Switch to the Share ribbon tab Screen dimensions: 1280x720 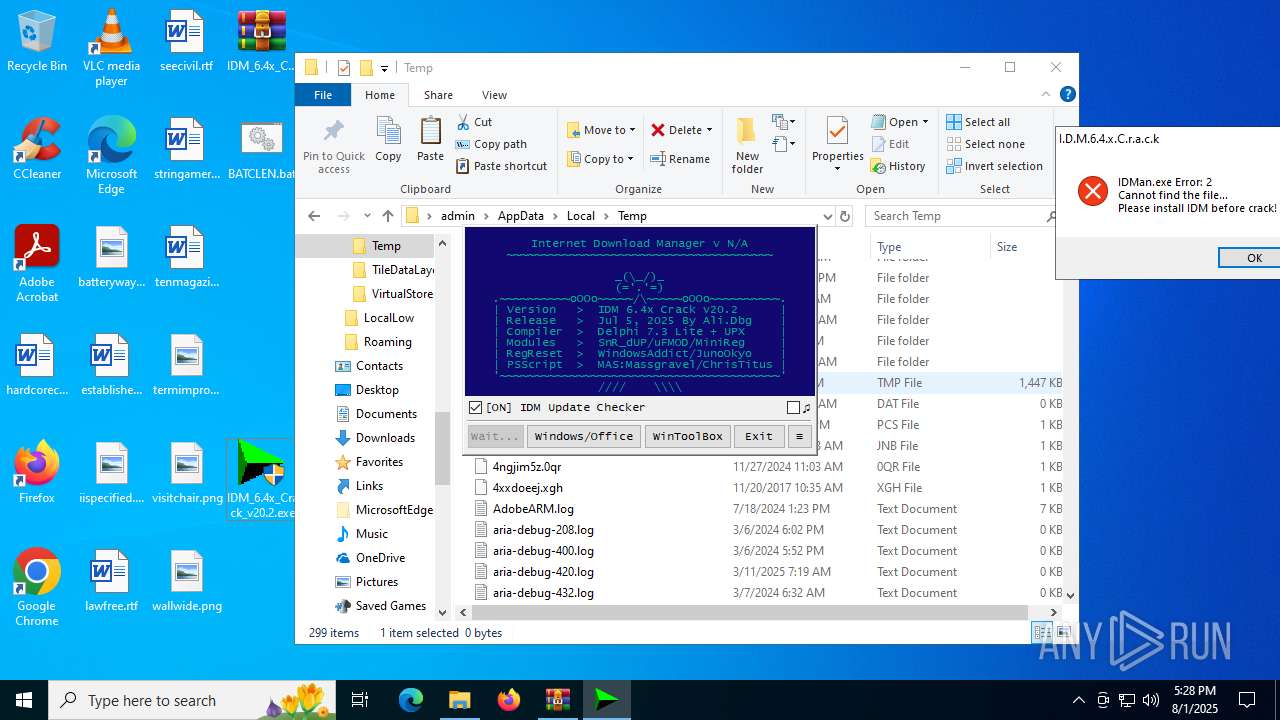tap(438, 95)
